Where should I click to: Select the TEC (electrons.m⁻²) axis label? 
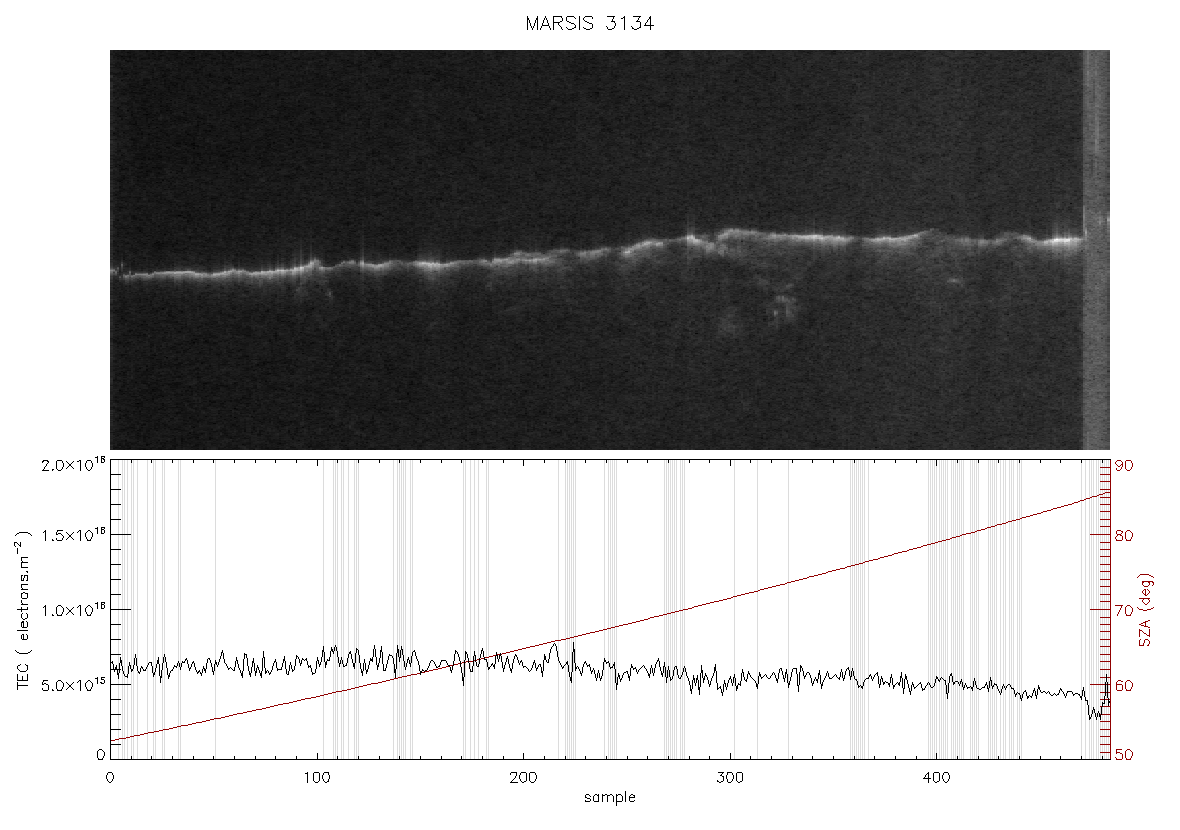22,610
